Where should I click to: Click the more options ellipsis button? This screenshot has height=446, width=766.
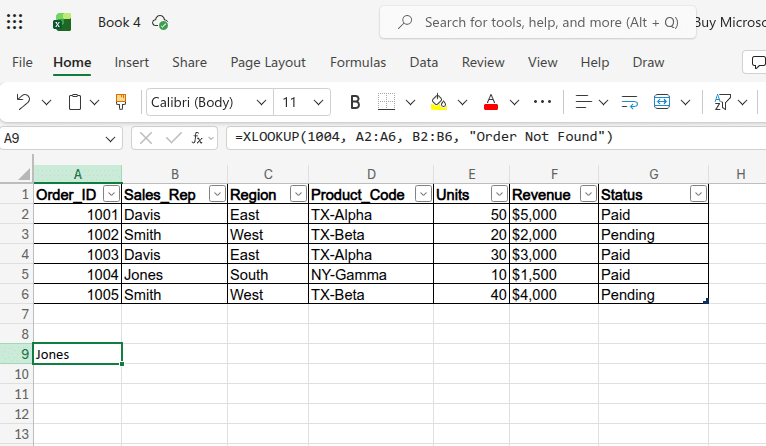tap(543, 102)
